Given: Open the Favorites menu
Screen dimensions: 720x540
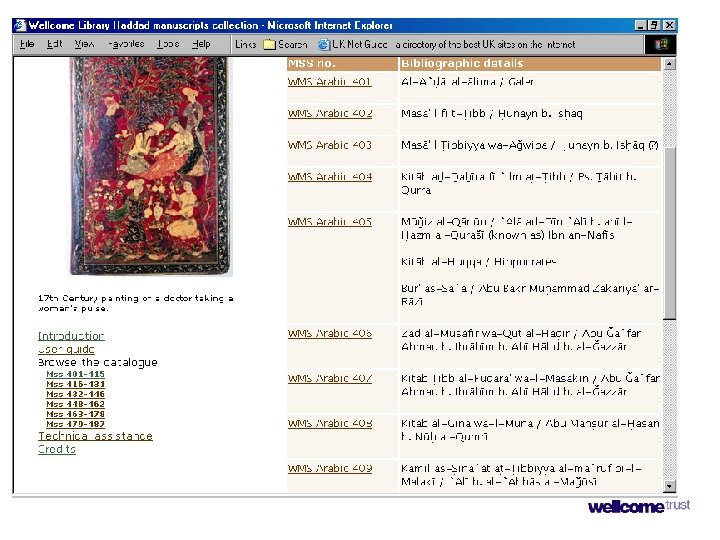Looking at the screenshot, I should [x=126, y=44].
